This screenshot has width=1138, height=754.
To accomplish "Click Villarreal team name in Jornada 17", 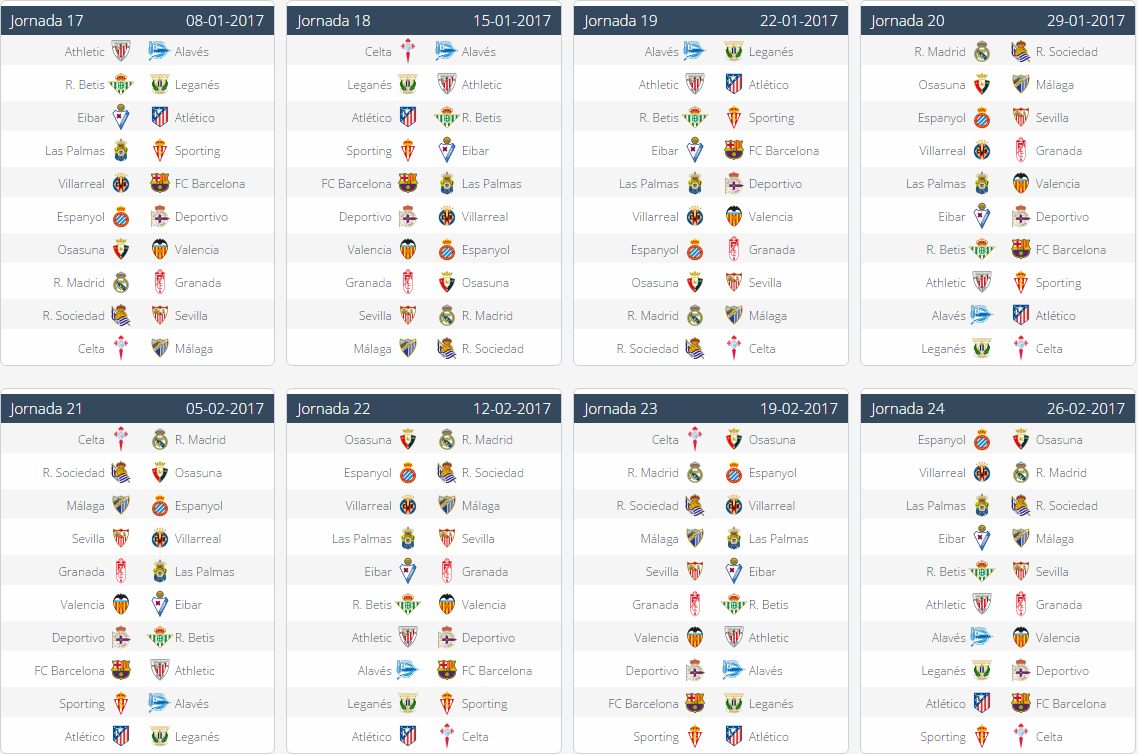I will click(x=81, y=184).
